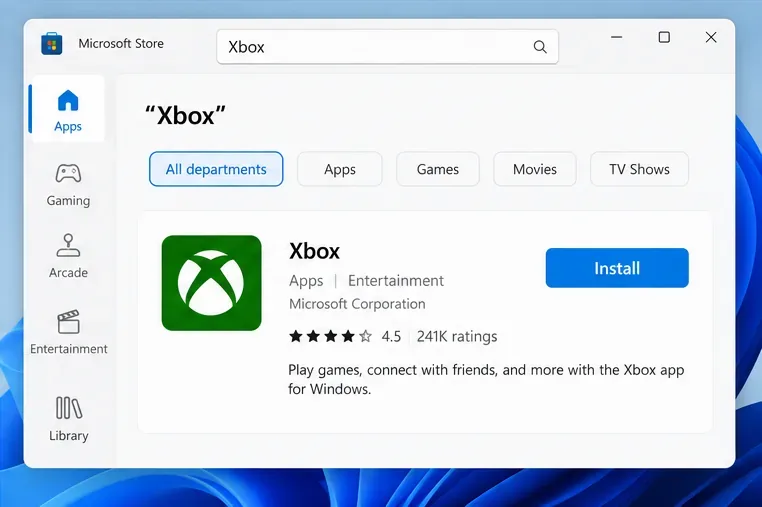Click the “Xbox” search results heading

[185, 116]
